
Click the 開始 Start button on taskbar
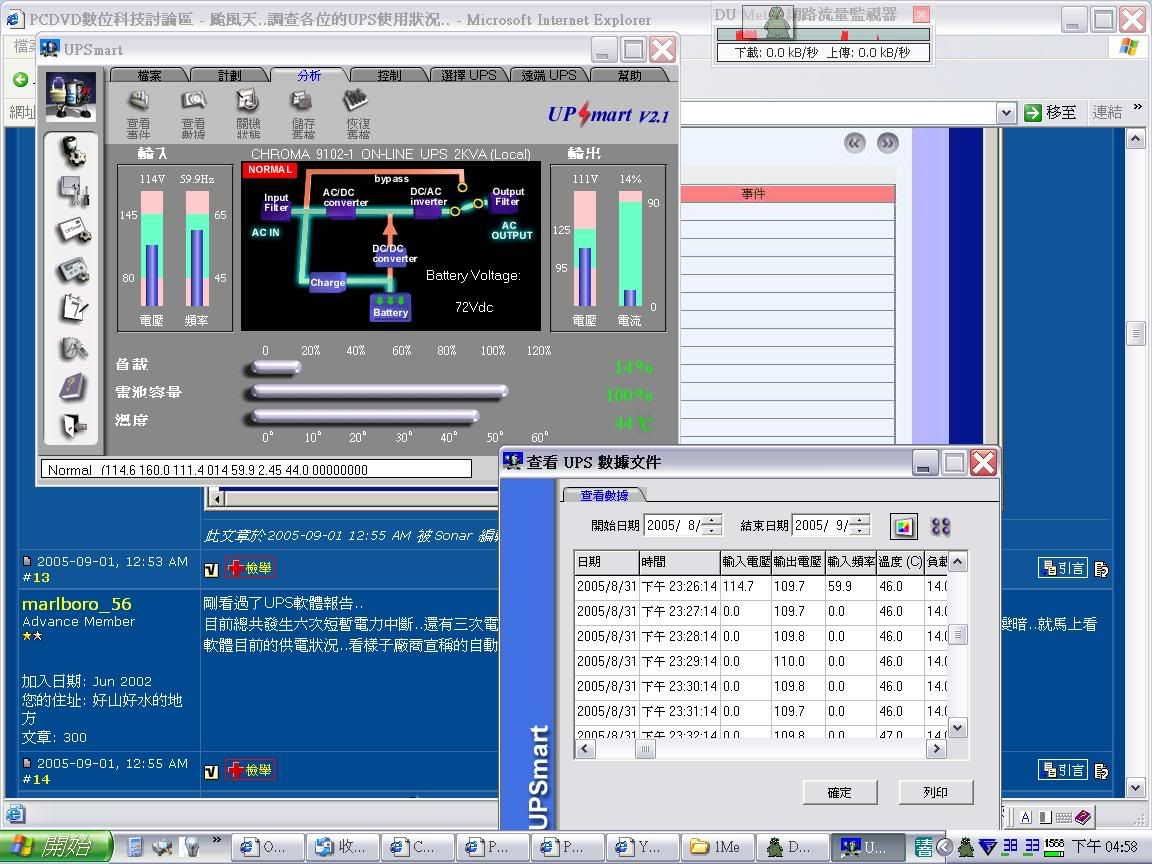(x=56, y=847)
